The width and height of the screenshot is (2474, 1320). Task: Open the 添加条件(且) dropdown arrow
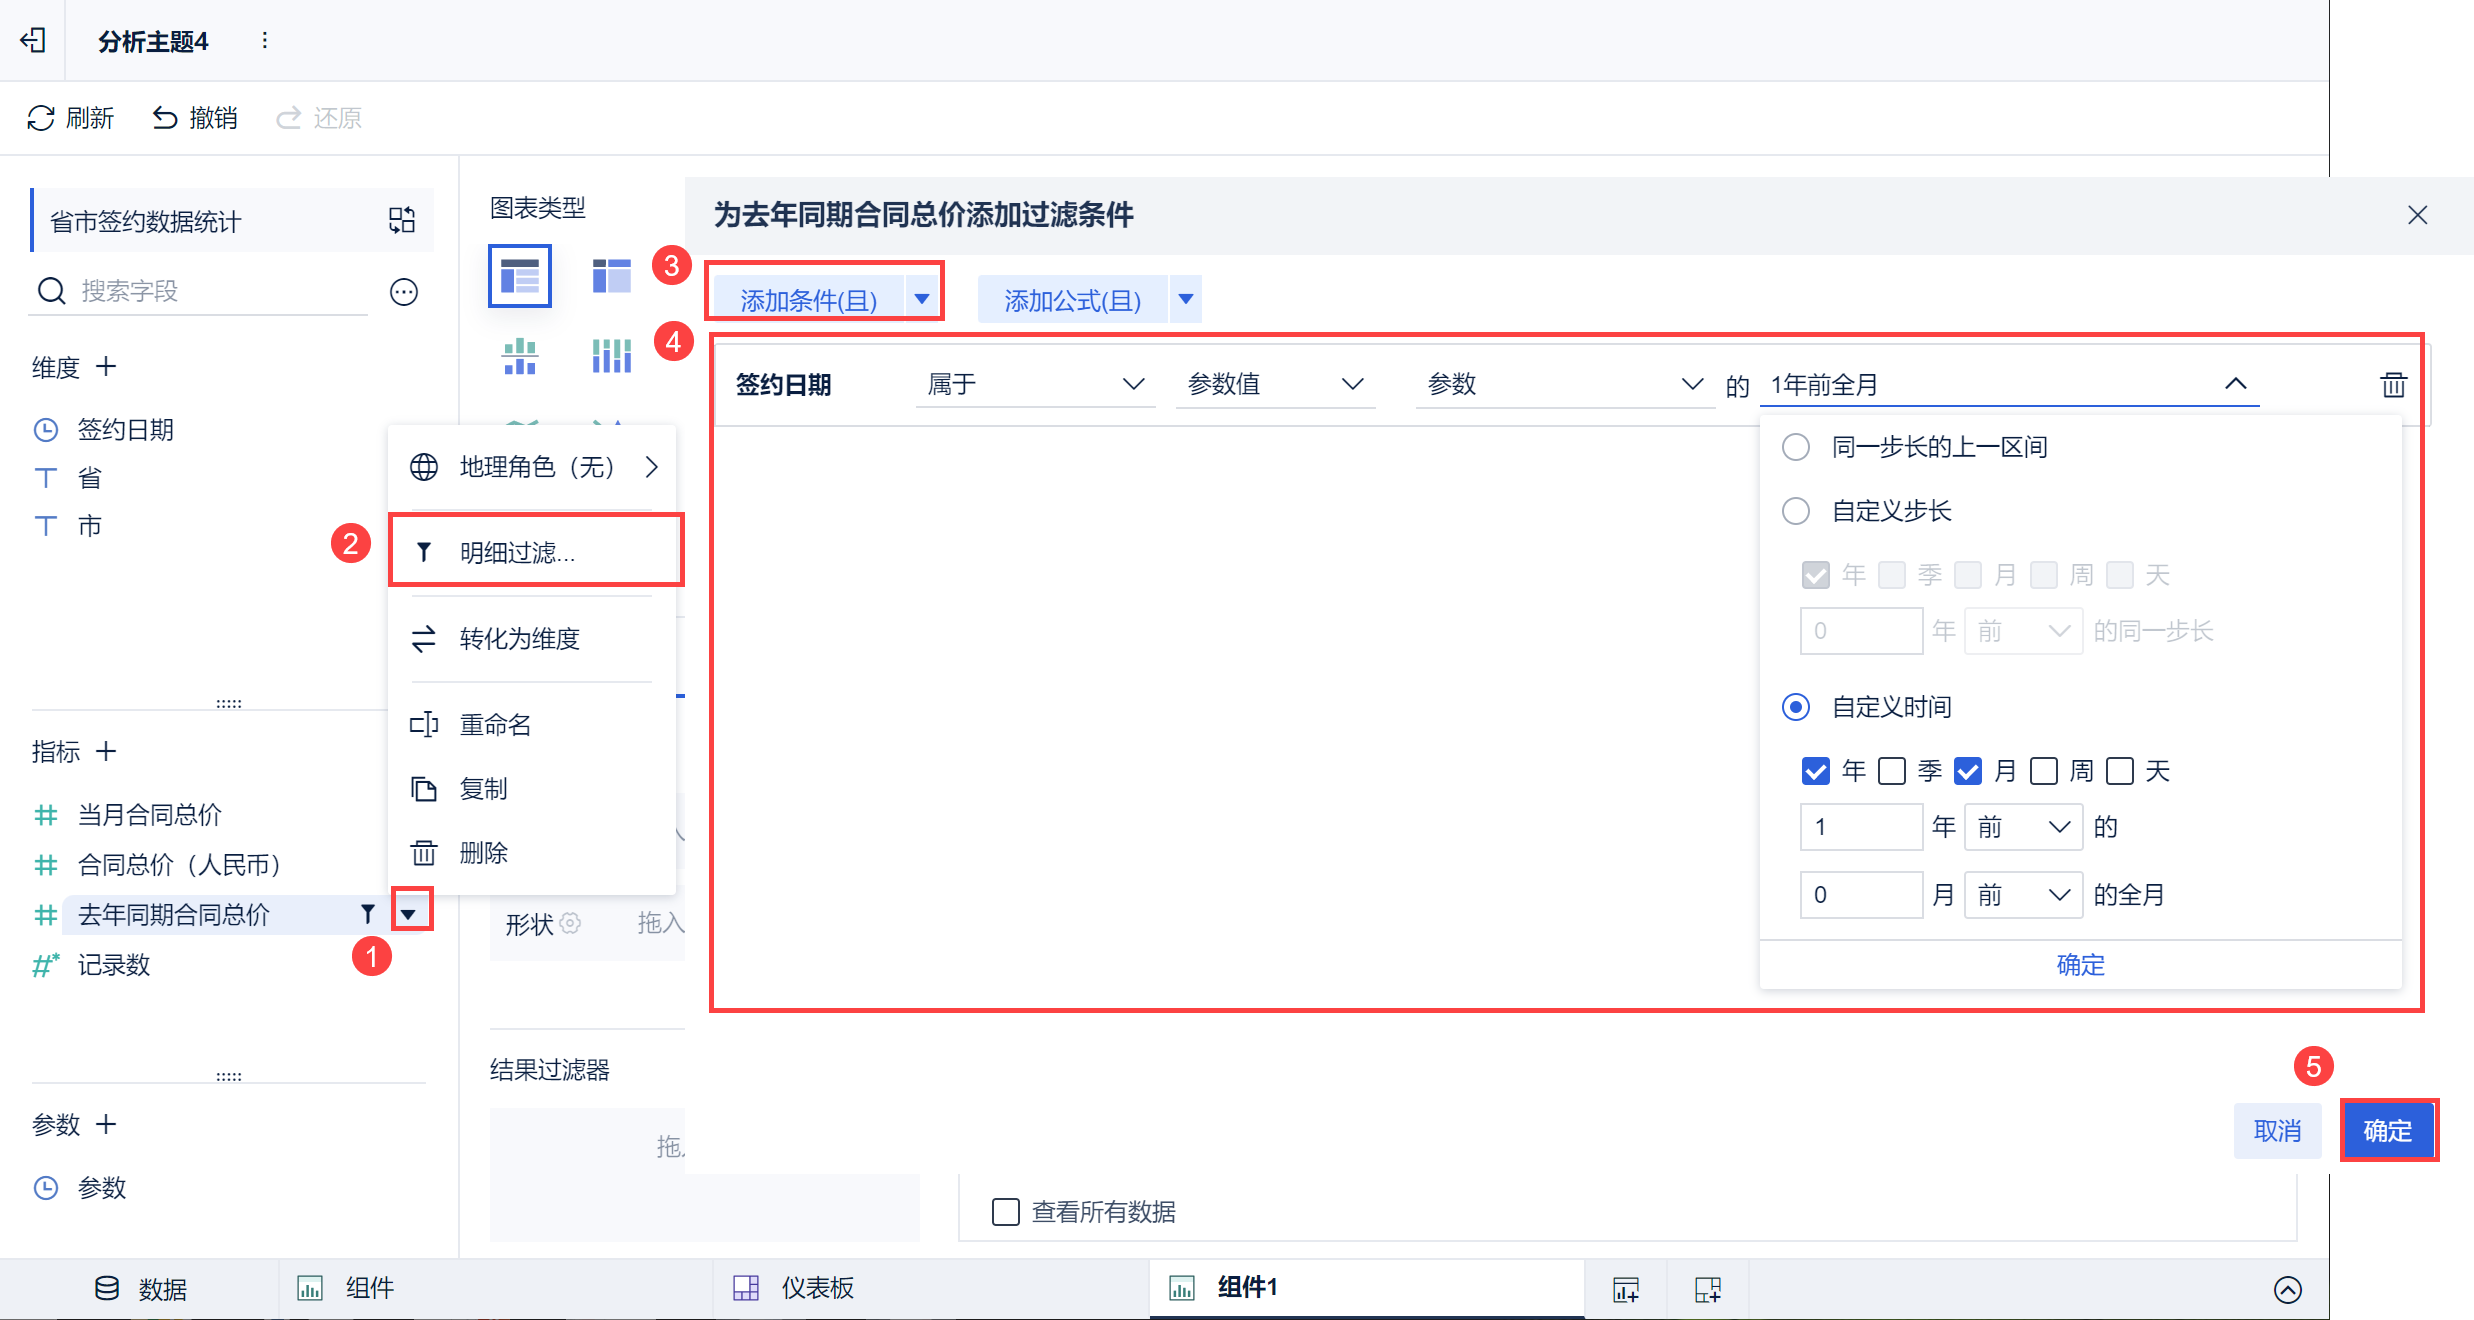pos(922,299)
